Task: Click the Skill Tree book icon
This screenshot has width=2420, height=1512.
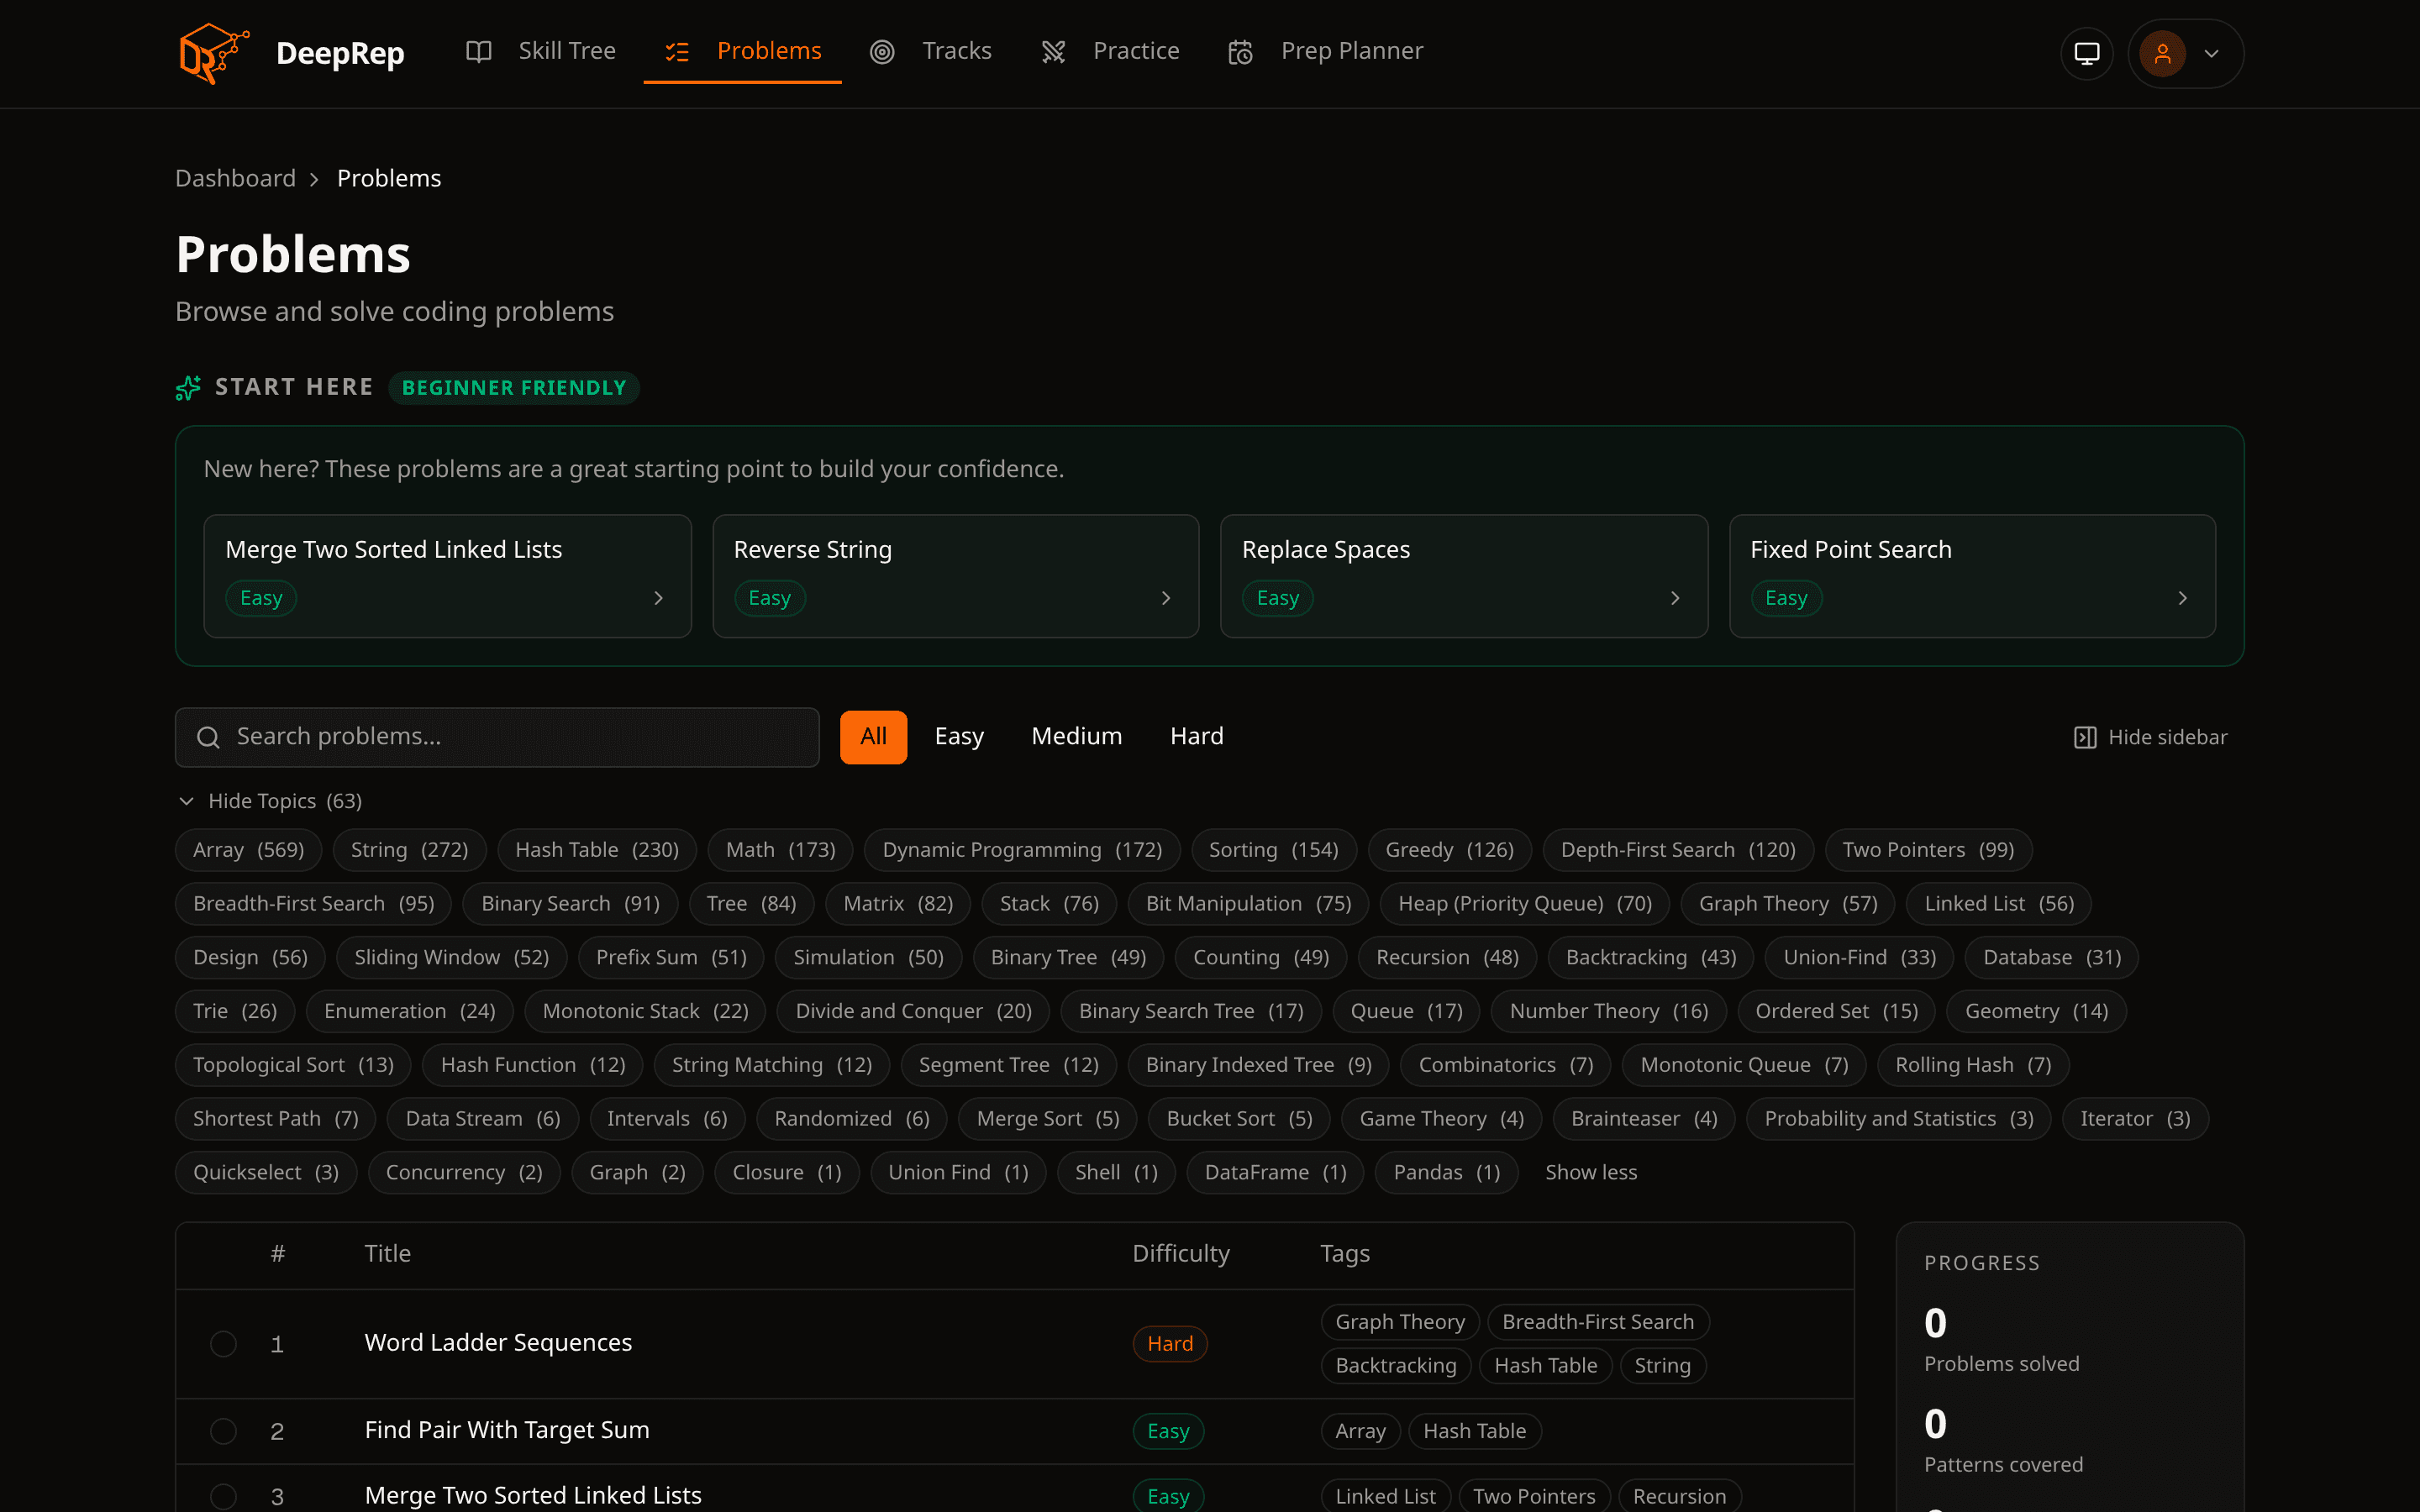Action: (x=479, y=52)
